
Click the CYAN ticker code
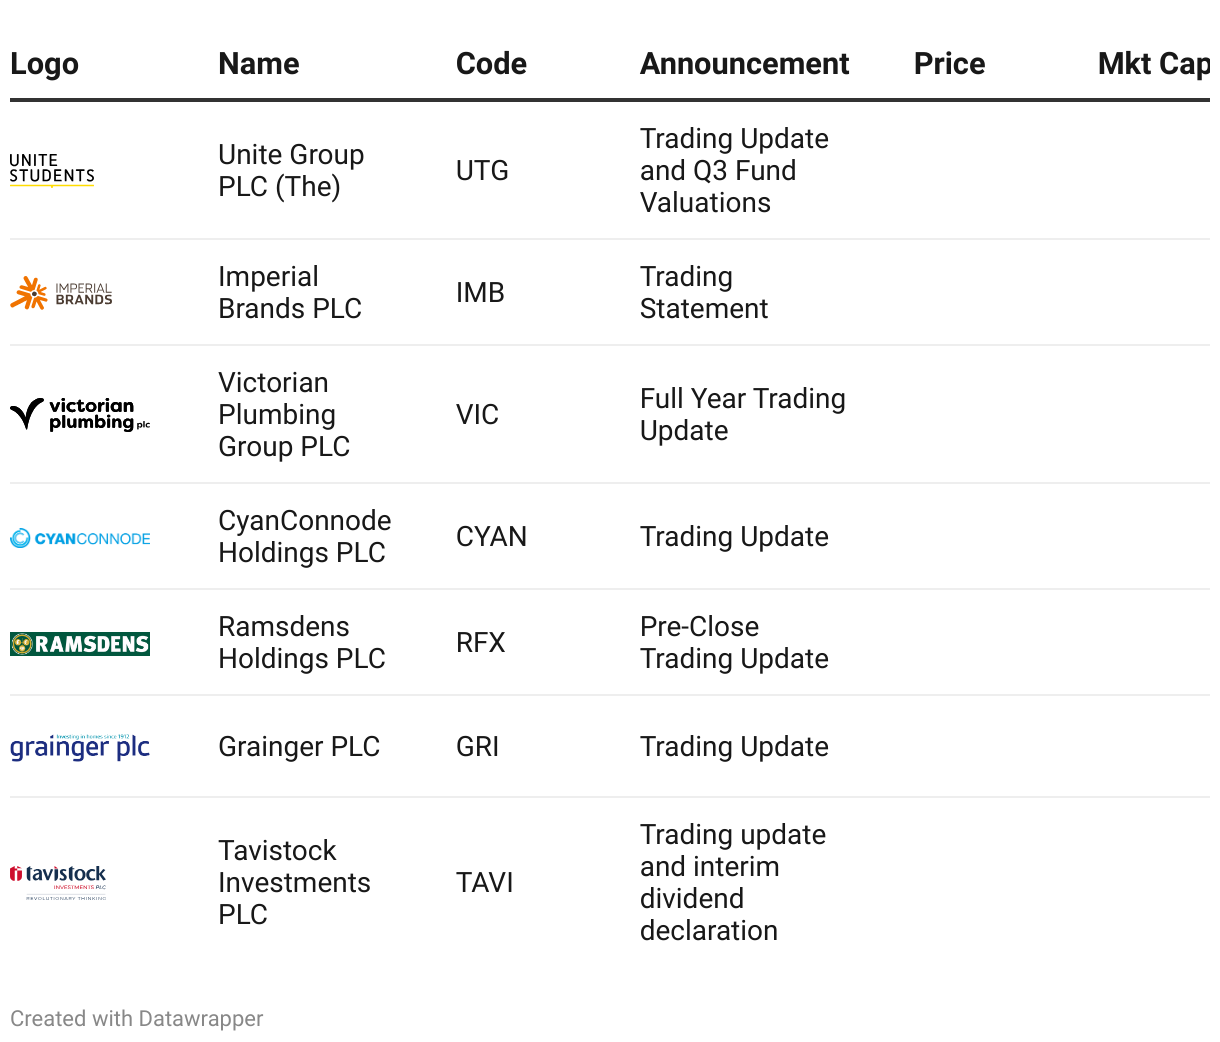coord(491,537)
